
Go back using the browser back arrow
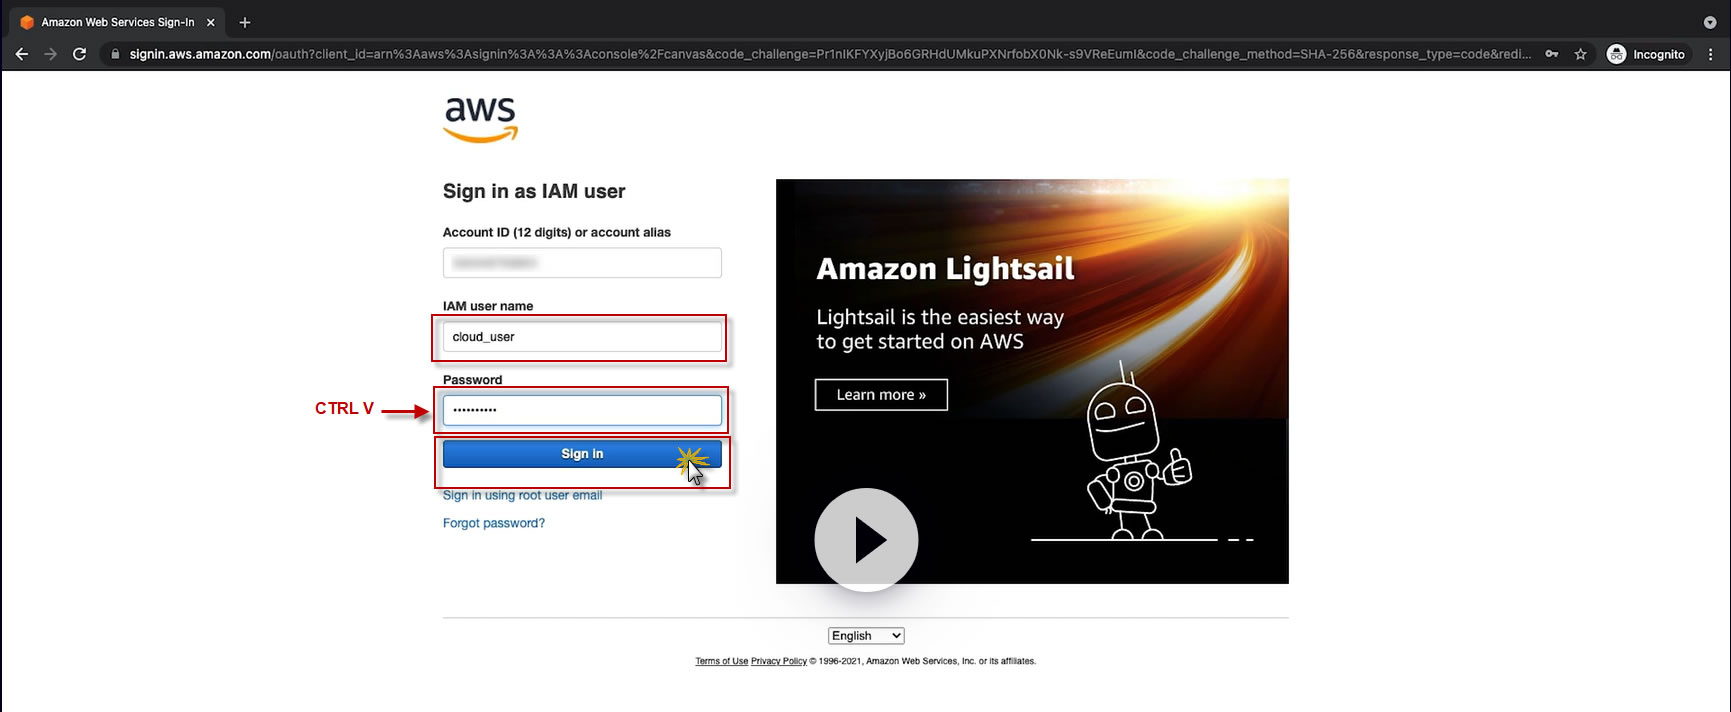22,54
